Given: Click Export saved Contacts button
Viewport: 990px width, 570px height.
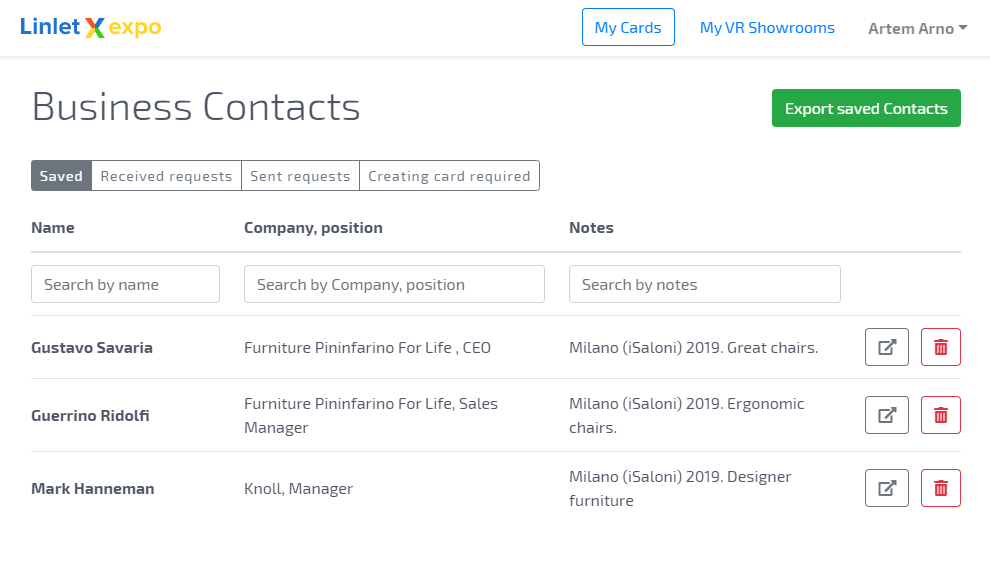Looking at the screenshot, I should click(866, 108).
